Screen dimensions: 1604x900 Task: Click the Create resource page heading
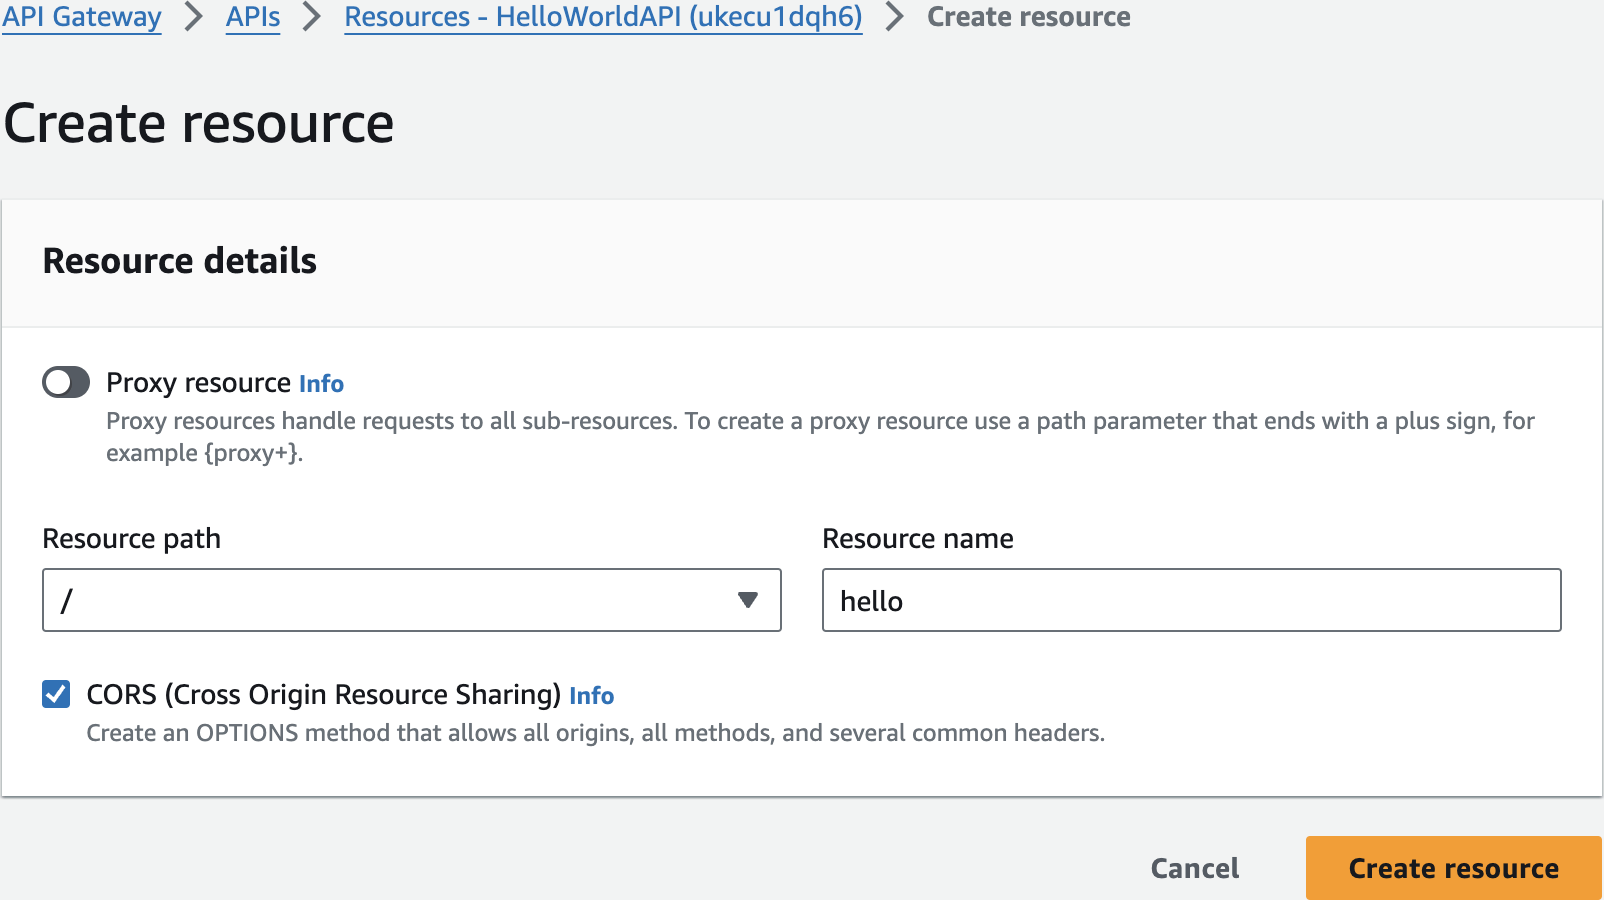199,124
